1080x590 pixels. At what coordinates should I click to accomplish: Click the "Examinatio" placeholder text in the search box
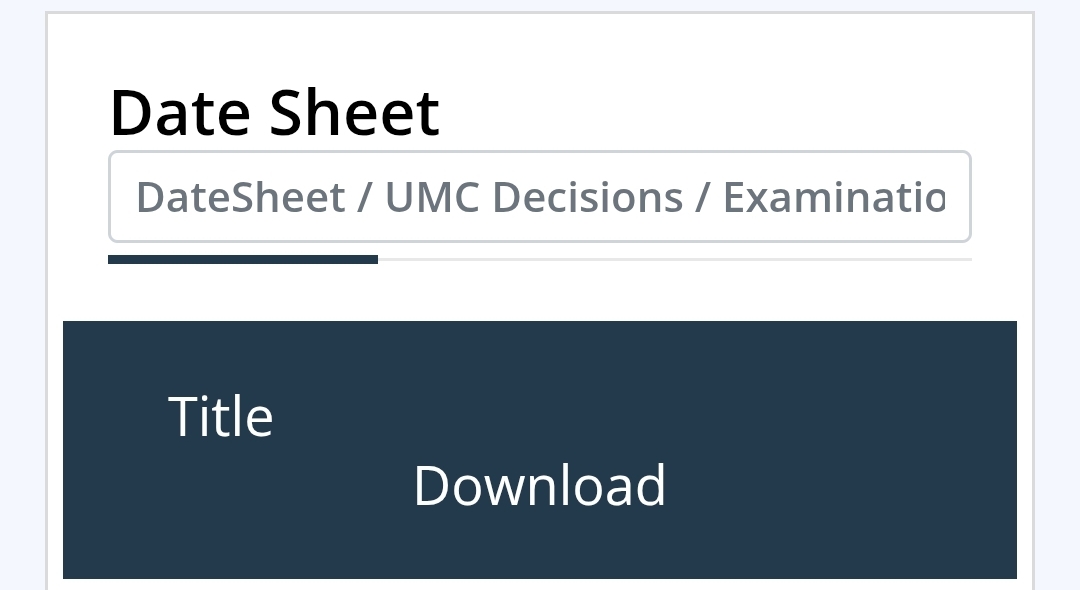833,198
